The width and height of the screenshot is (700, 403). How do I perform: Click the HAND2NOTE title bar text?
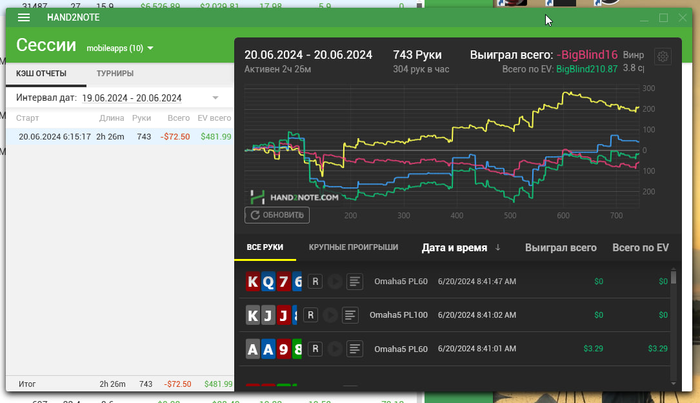tap(73, 17)
